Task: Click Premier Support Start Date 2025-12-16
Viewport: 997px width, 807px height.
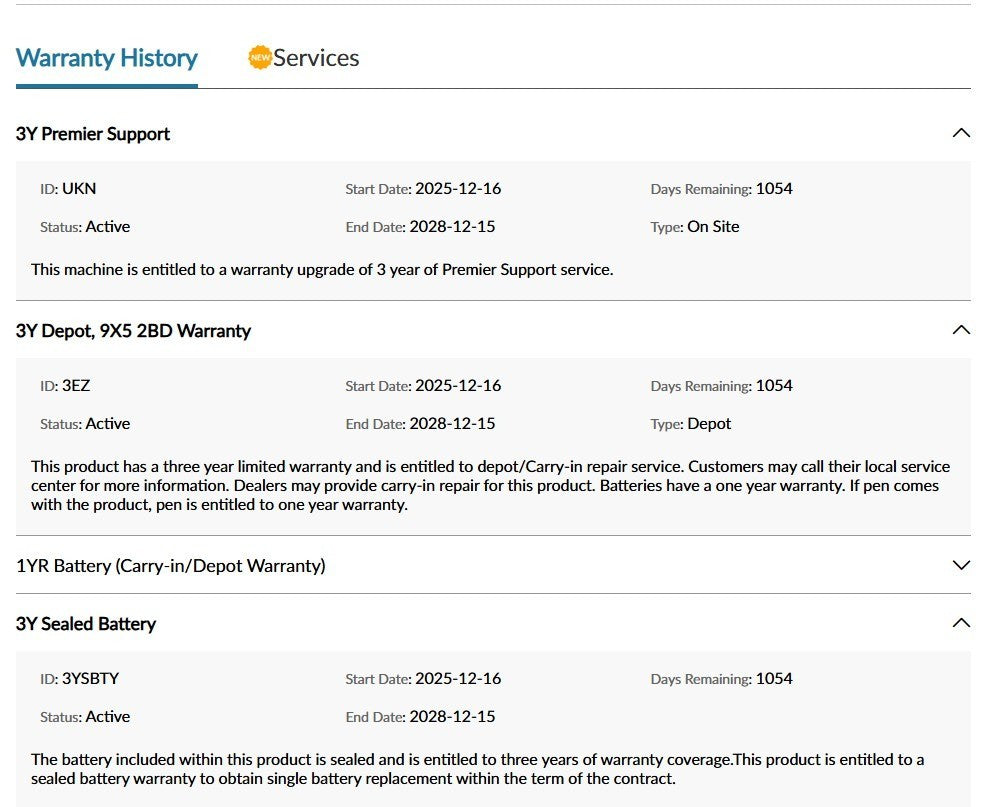Action: pos(458,189)
